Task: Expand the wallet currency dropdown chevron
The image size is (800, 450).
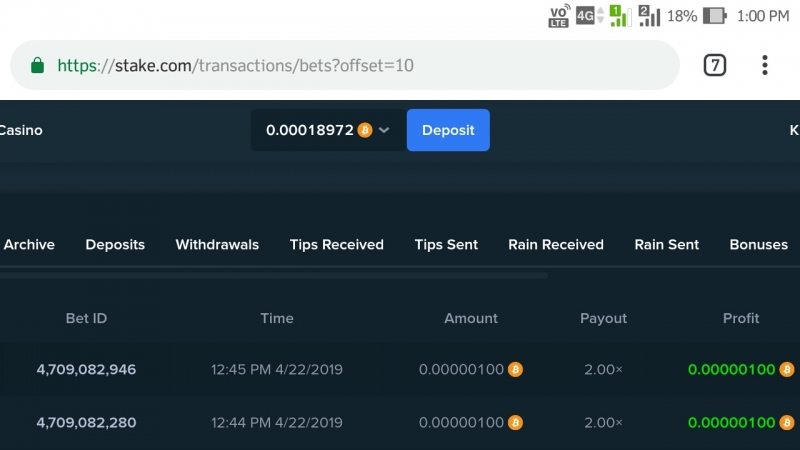Action: (x=384, y=130)
